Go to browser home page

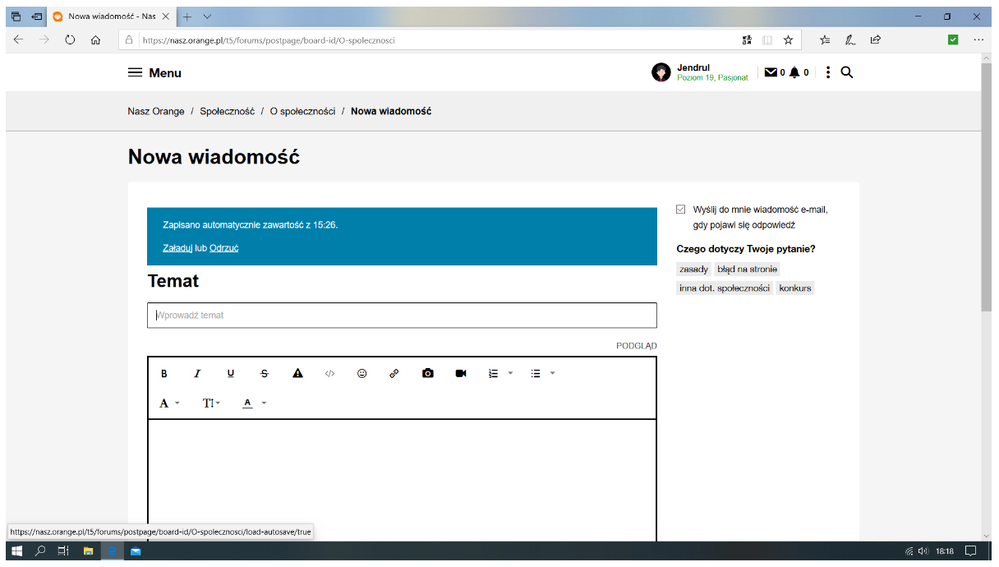[96, 39]
